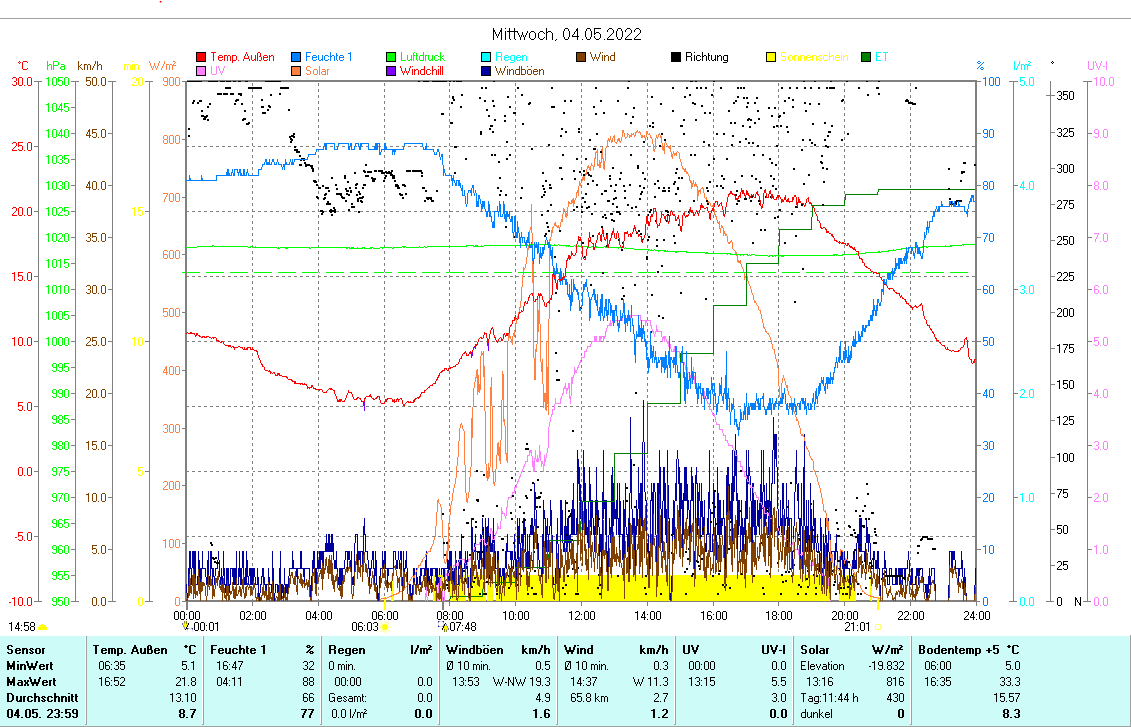Click the 06:03 sunrise time label

coord(365,627)
